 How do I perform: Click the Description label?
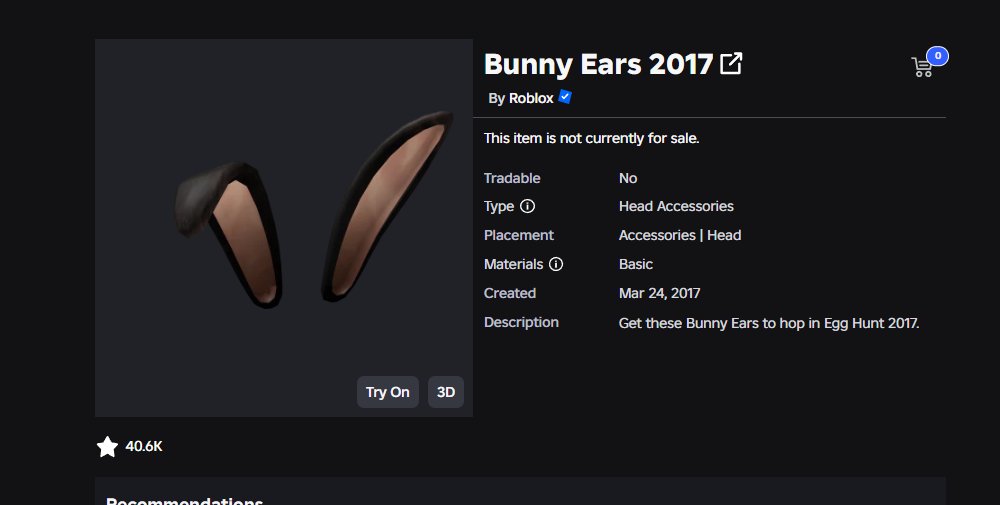pos(521,323)
